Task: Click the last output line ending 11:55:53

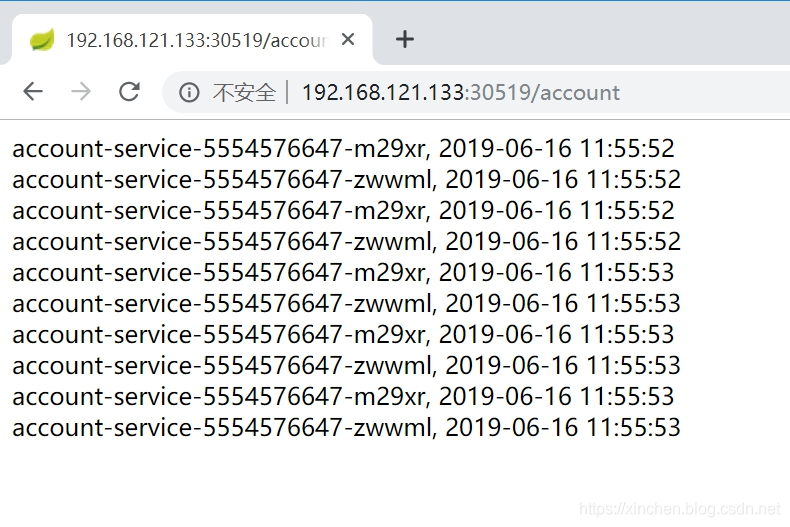Action: point(347,428)
